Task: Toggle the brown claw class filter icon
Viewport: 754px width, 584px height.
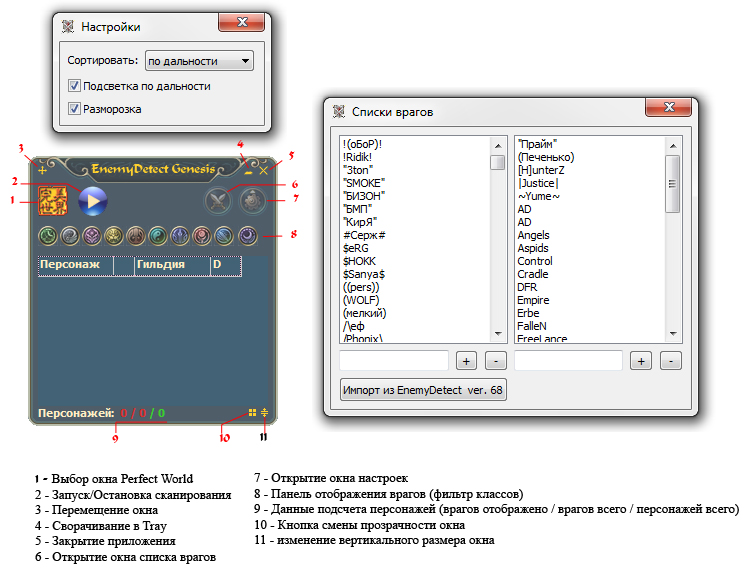Action: (136, 236)
